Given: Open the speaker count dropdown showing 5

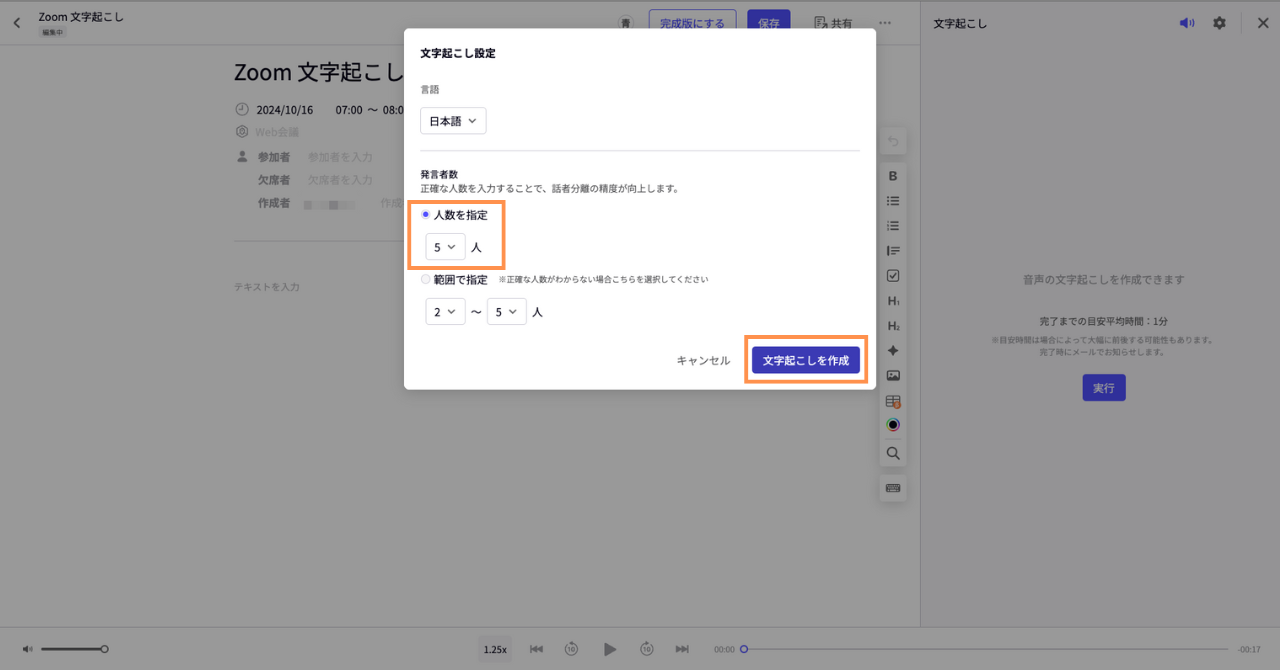Looking at the screenshot, I should [445, 247].
